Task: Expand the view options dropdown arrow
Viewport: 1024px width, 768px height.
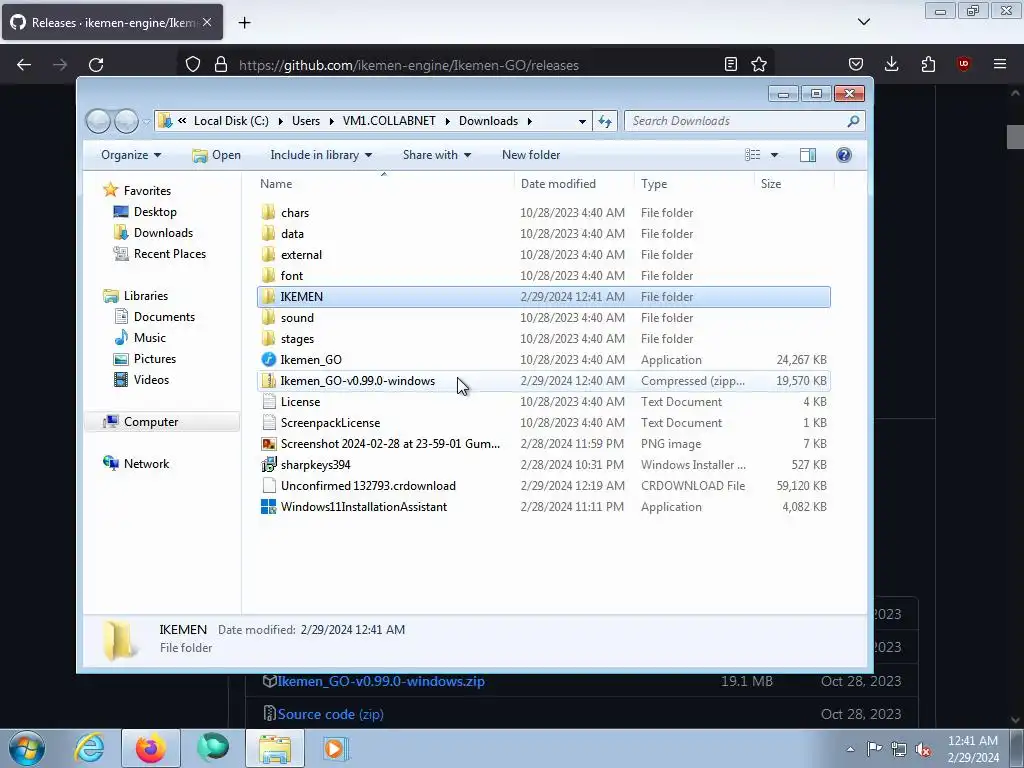Action: [775, 155]
